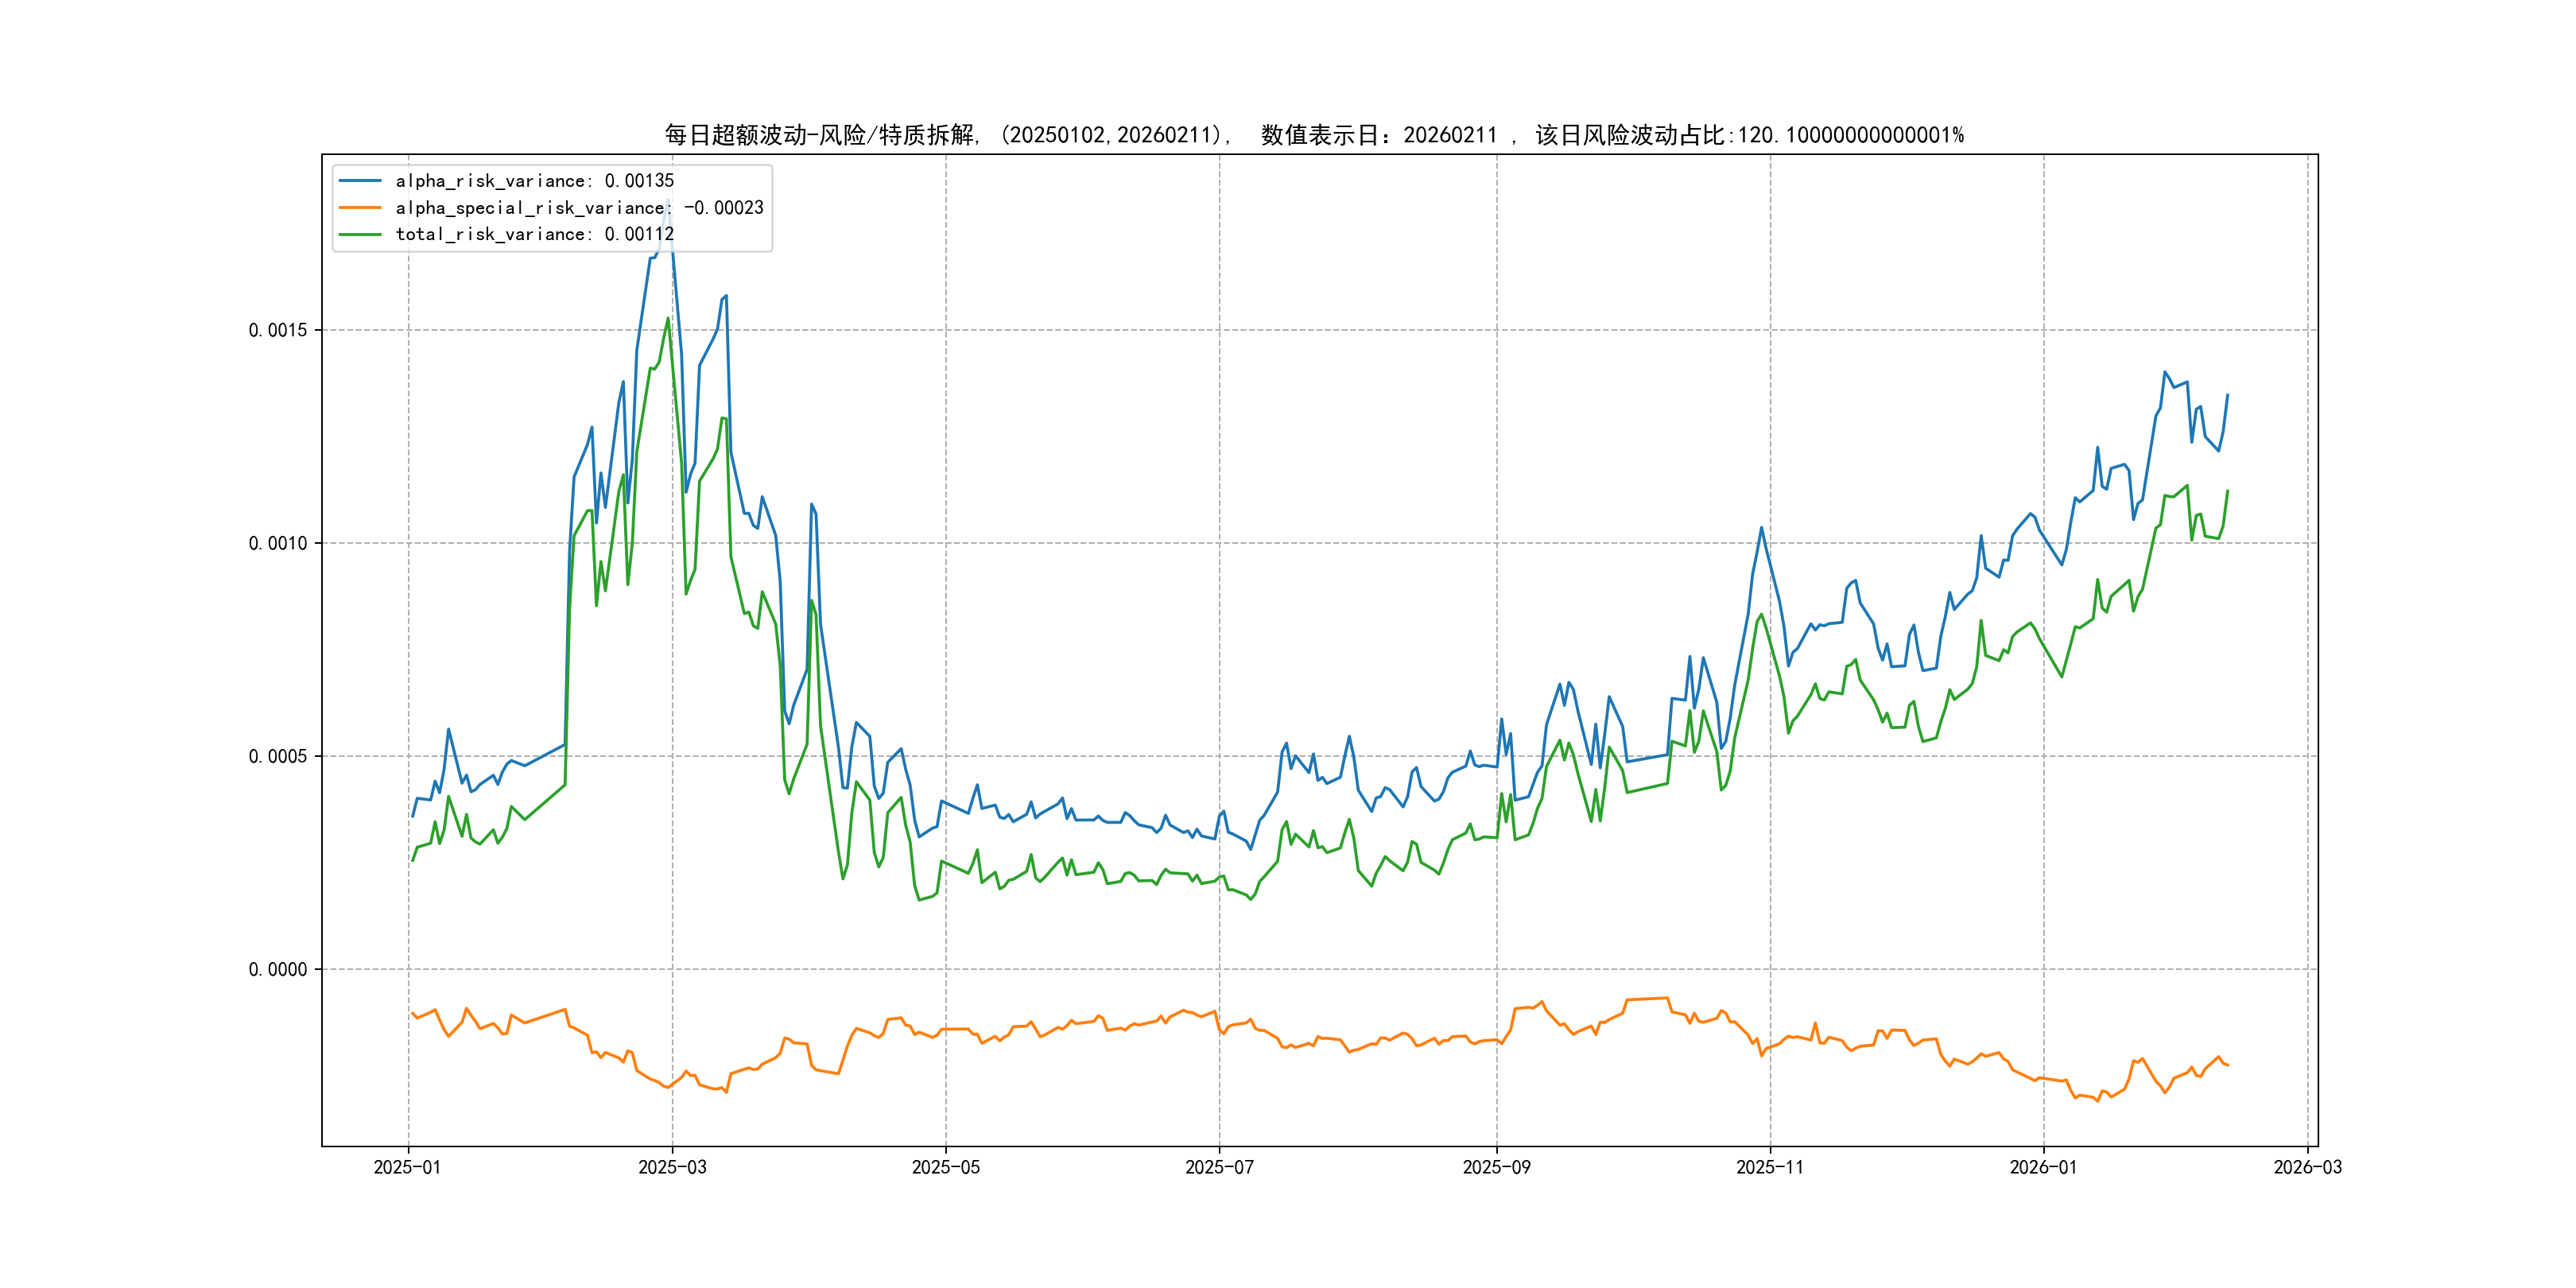Click the 2025-03 x-axis tick label

tap(672, 1167)
